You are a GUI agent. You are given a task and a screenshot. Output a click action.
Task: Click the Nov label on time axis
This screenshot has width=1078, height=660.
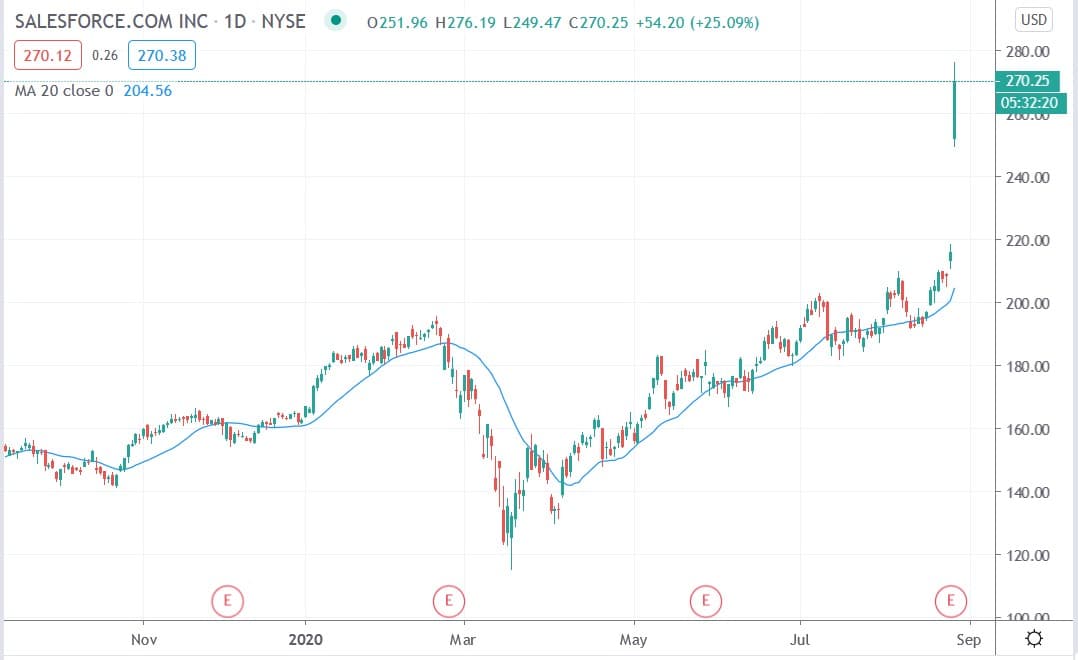coord(144,639)
